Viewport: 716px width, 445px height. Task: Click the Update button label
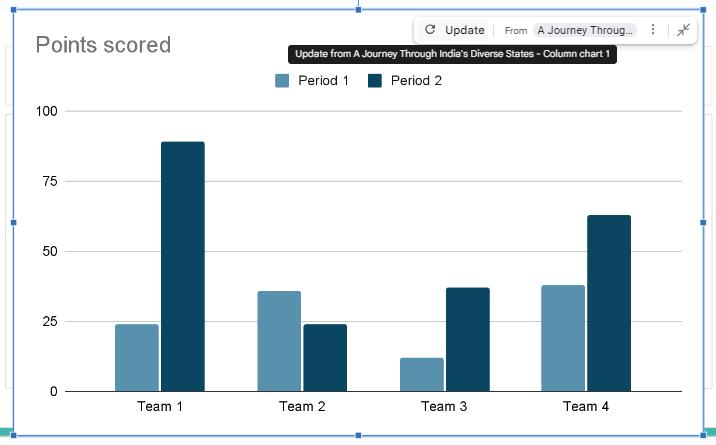pos(464,30)
